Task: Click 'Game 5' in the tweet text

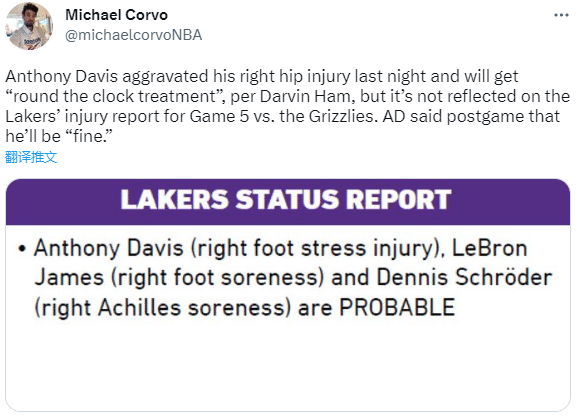Action: [219, 116]
